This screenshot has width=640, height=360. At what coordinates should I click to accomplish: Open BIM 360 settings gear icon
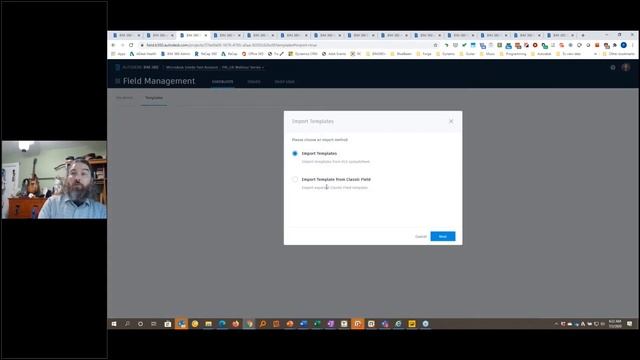pos(613,67)
